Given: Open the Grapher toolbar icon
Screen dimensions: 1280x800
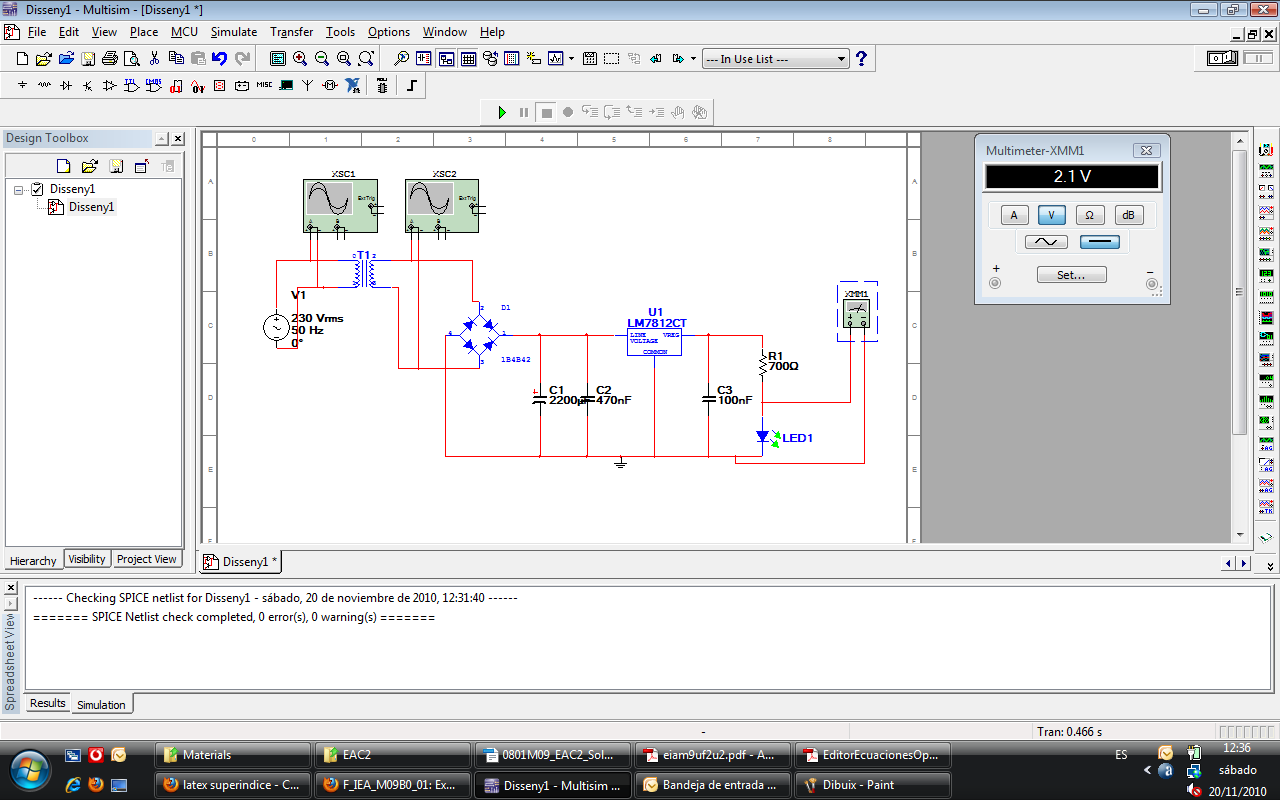Looking at the screenshot, I should click(x=555, y=59).
